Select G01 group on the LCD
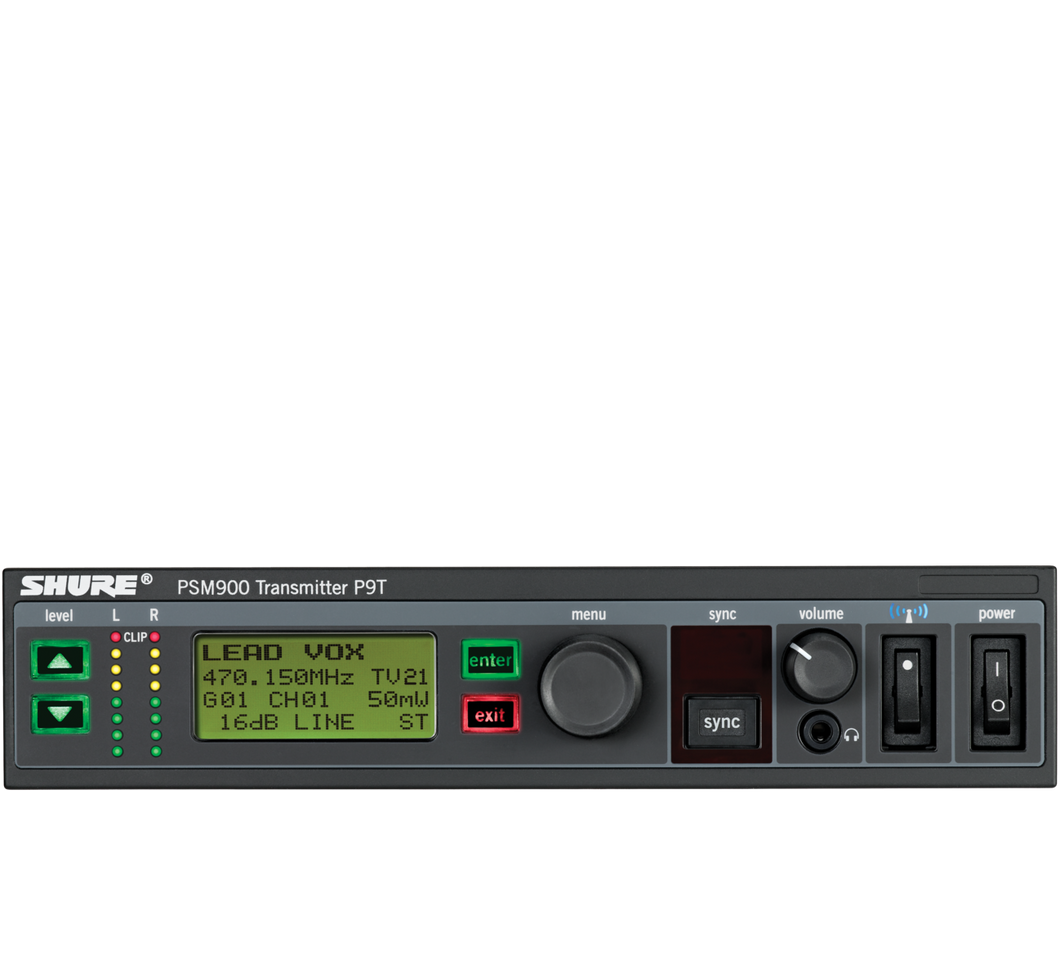1060x964 pixels. click(225, 700)
